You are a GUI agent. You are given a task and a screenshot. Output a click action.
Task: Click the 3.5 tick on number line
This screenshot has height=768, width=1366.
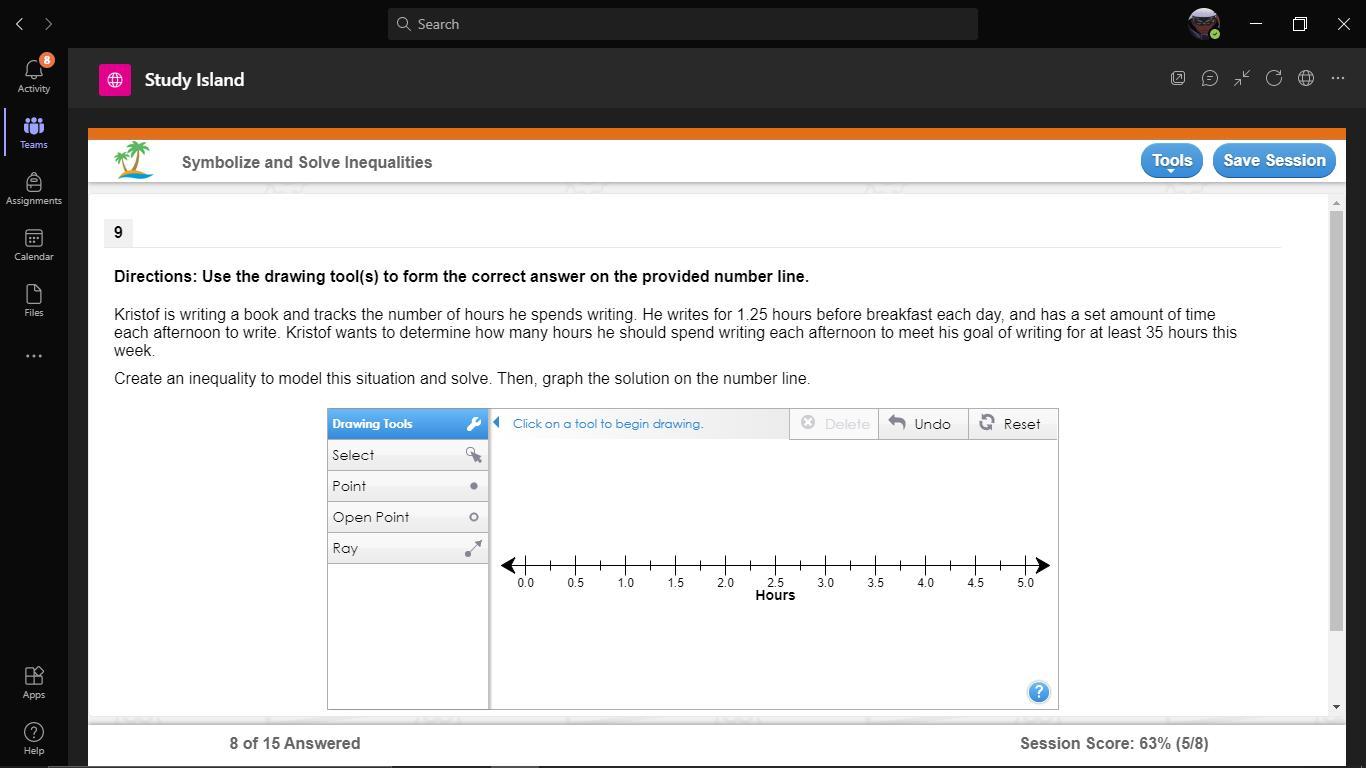pos(875,566)
